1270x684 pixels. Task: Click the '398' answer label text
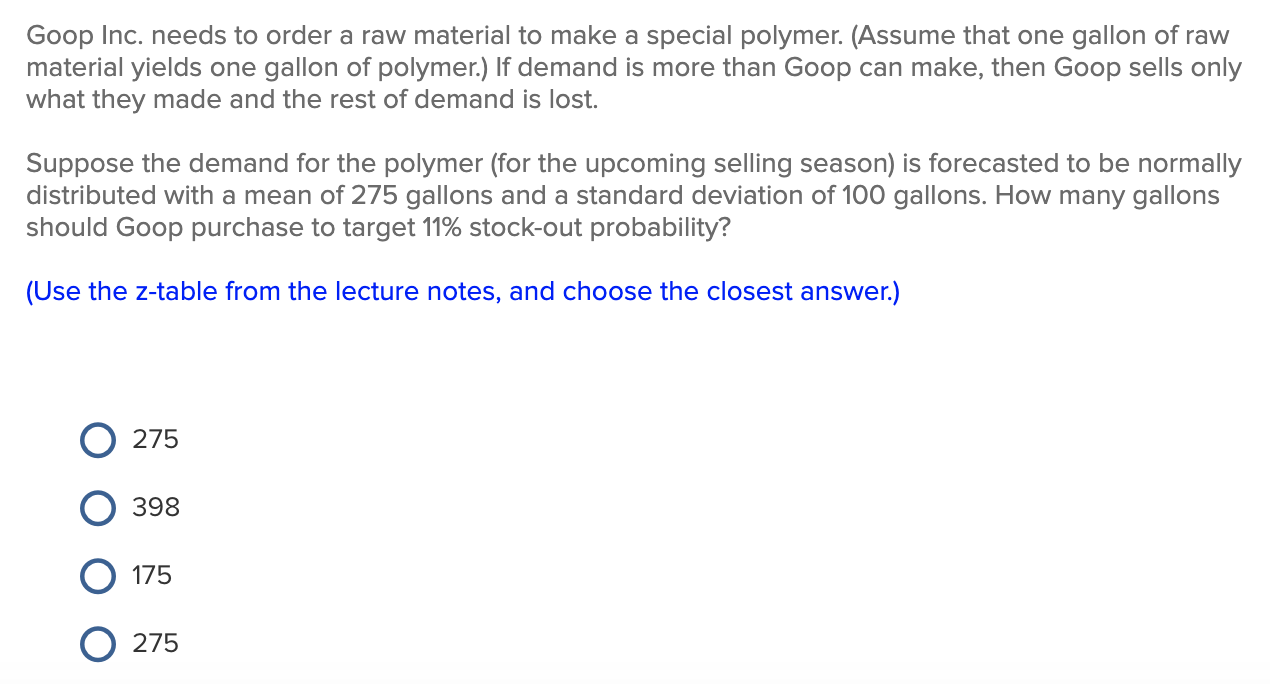pyautogui.click(x=156, y=508)
